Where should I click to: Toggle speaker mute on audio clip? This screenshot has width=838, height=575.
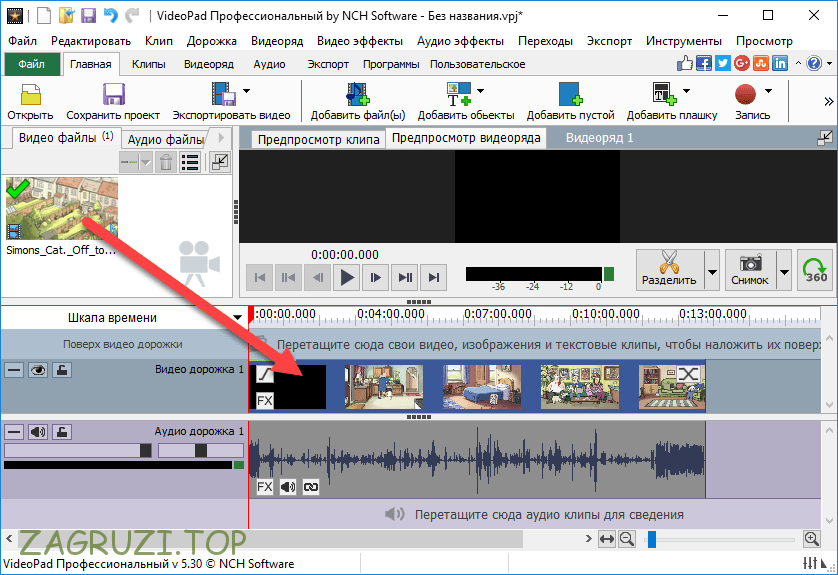[288, 487]
